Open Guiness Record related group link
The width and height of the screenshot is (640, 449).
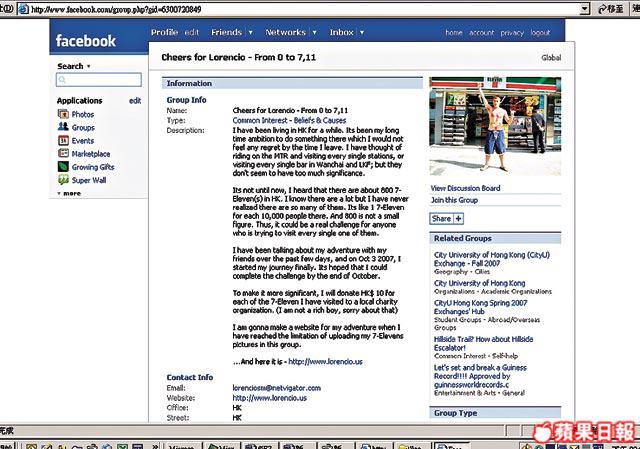pos(480,376)
